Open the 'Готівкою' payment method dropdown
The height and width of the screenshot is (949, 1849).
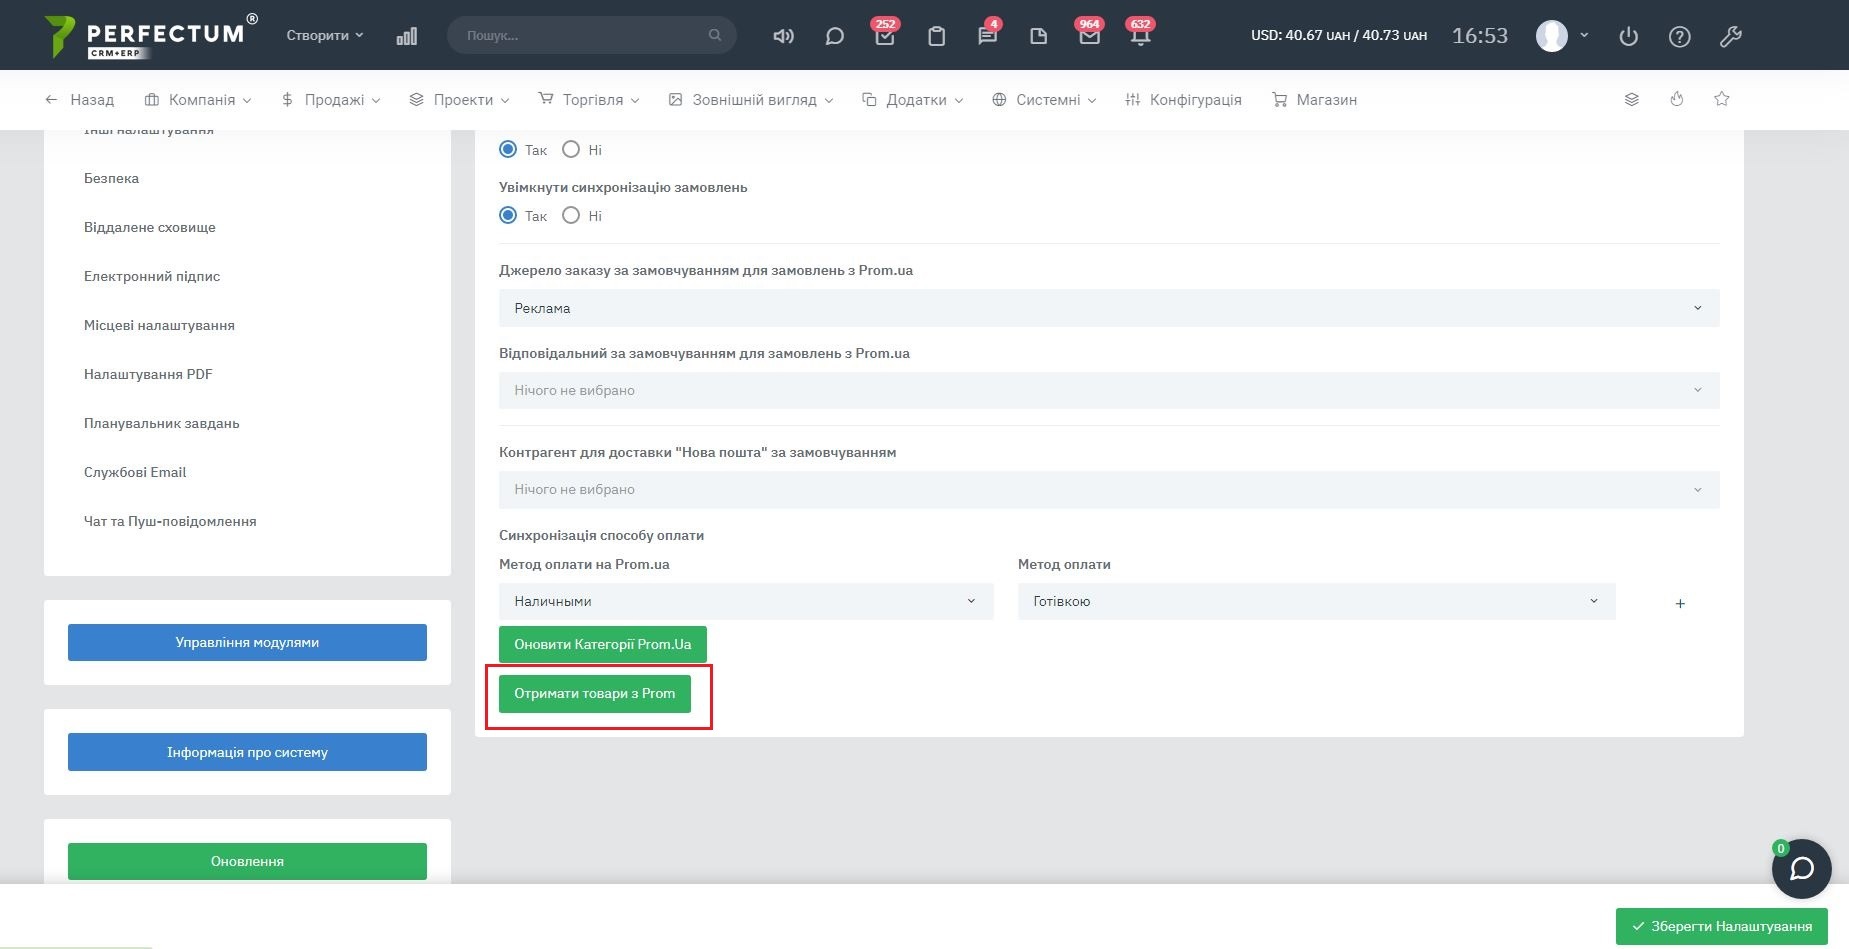tap(1315, 601)
